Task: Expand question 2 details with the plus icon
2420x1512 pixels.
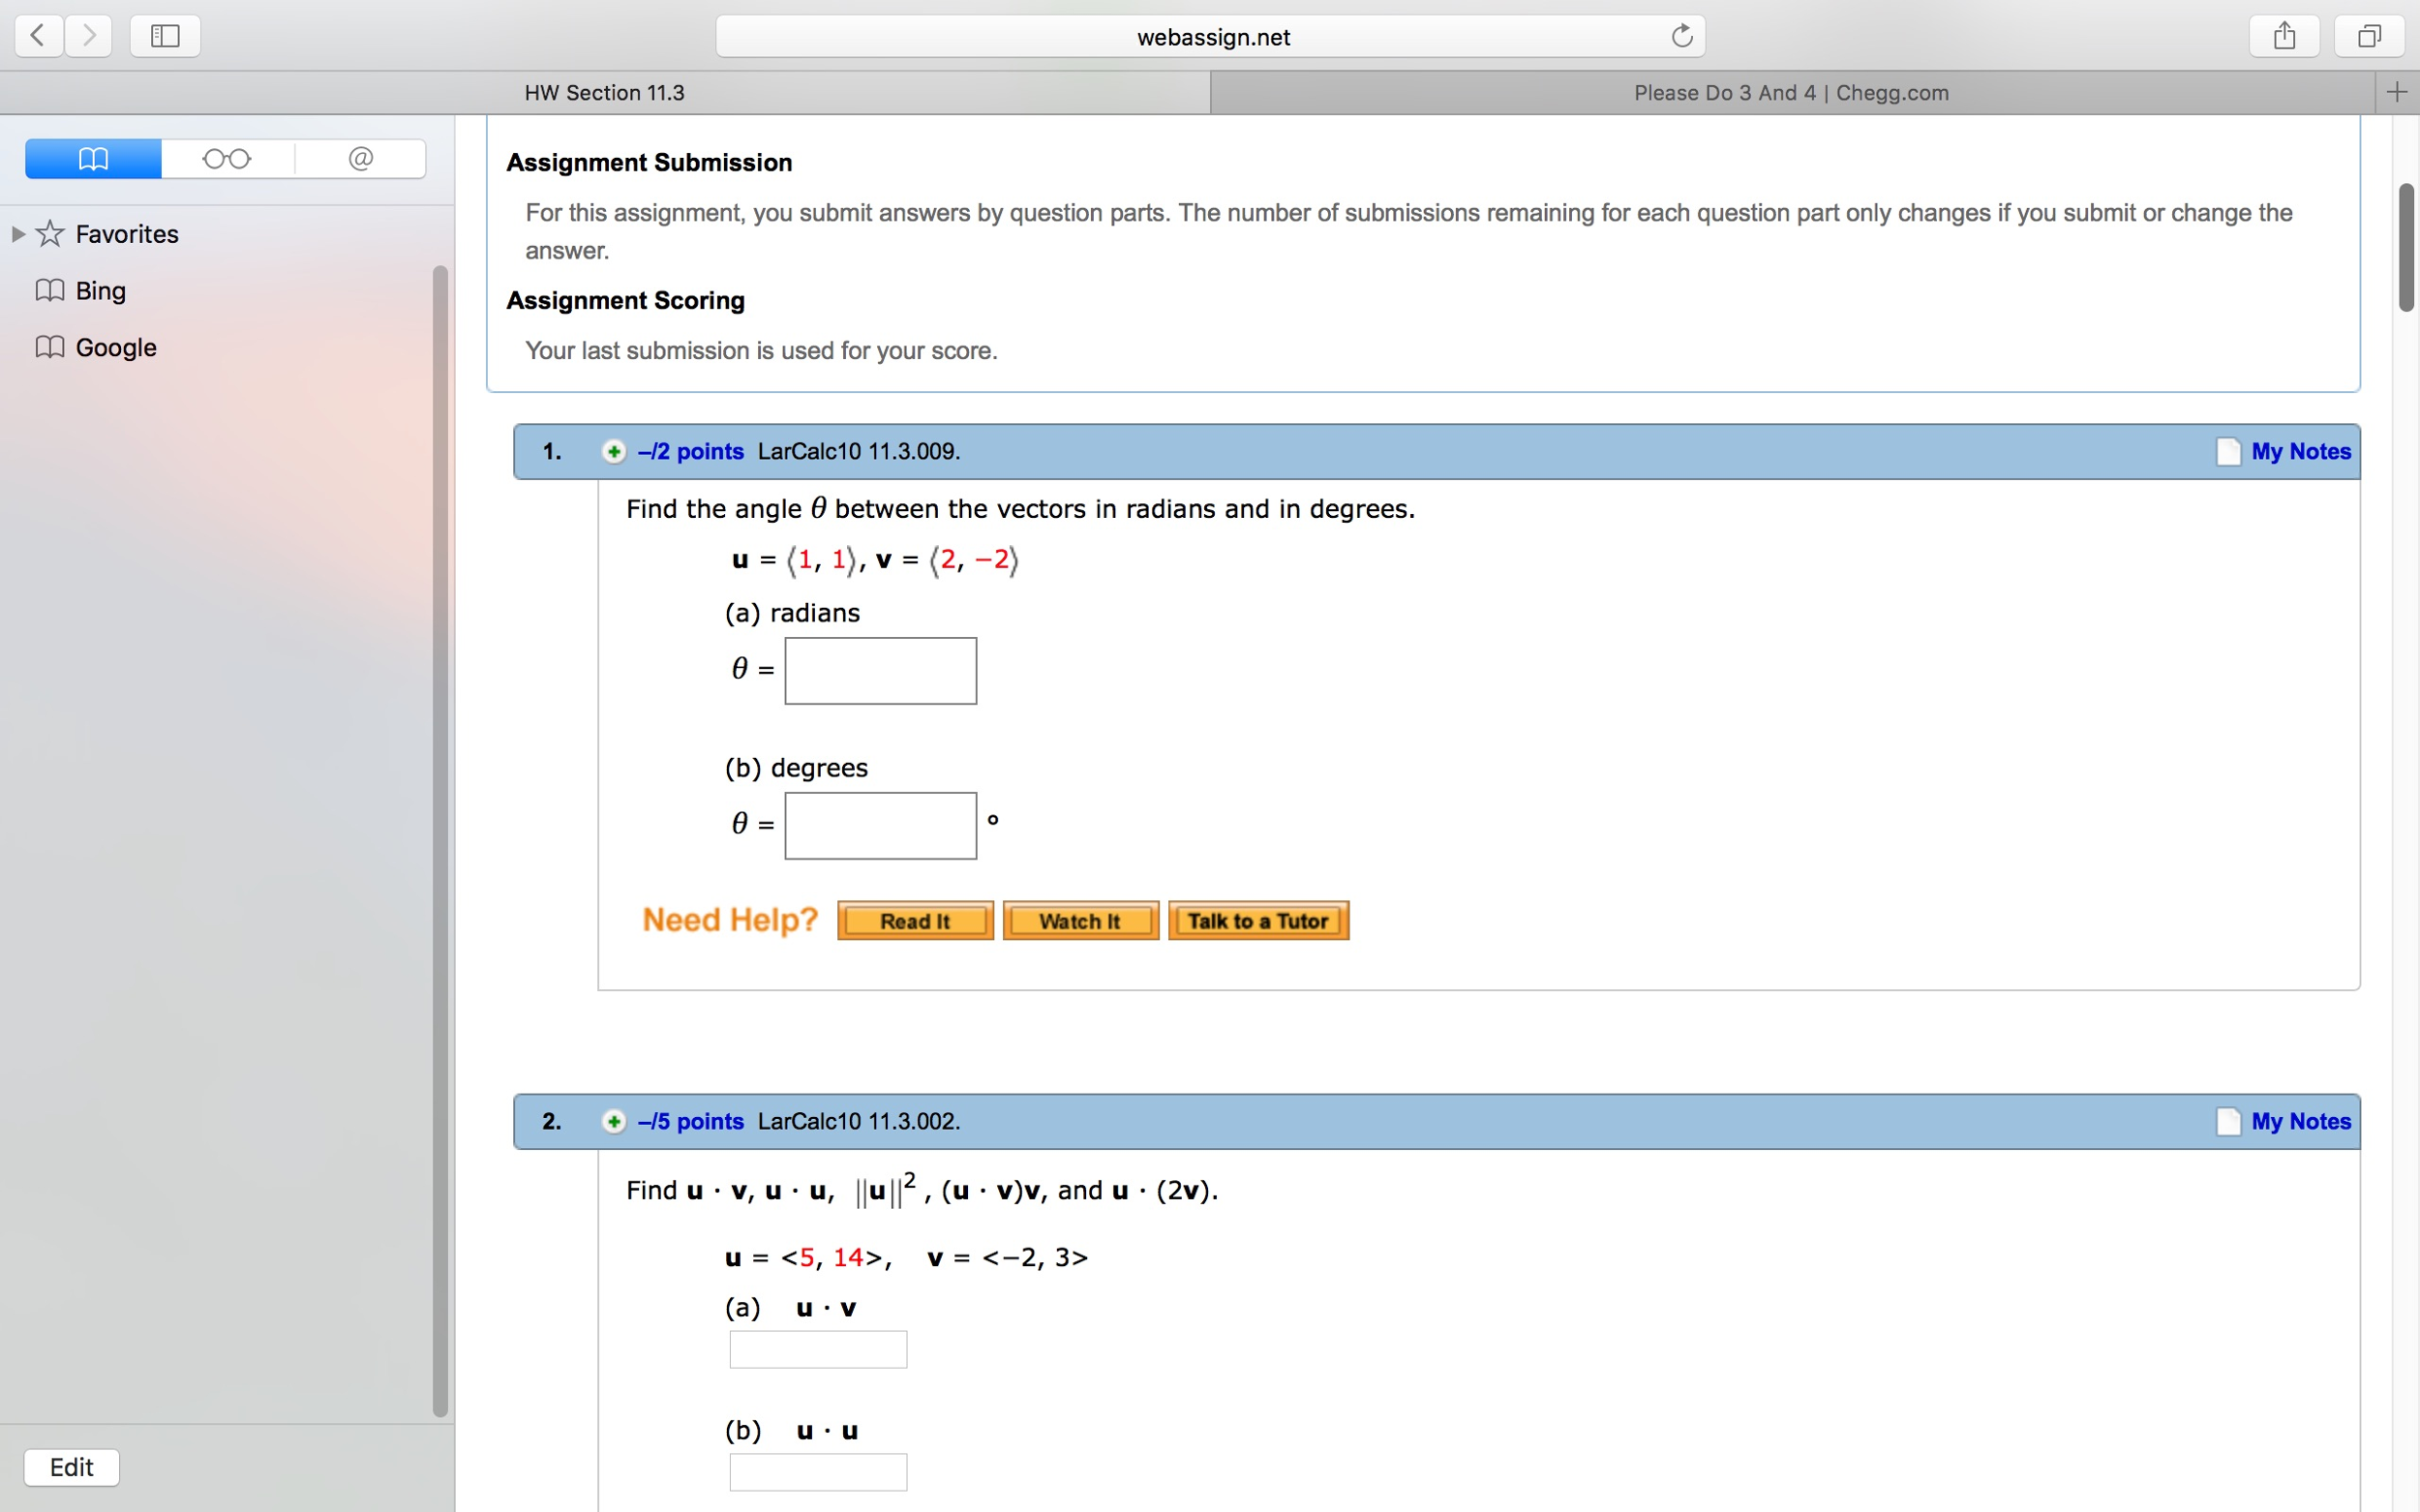Action: pyautogui.click(x=612, y=1121)
